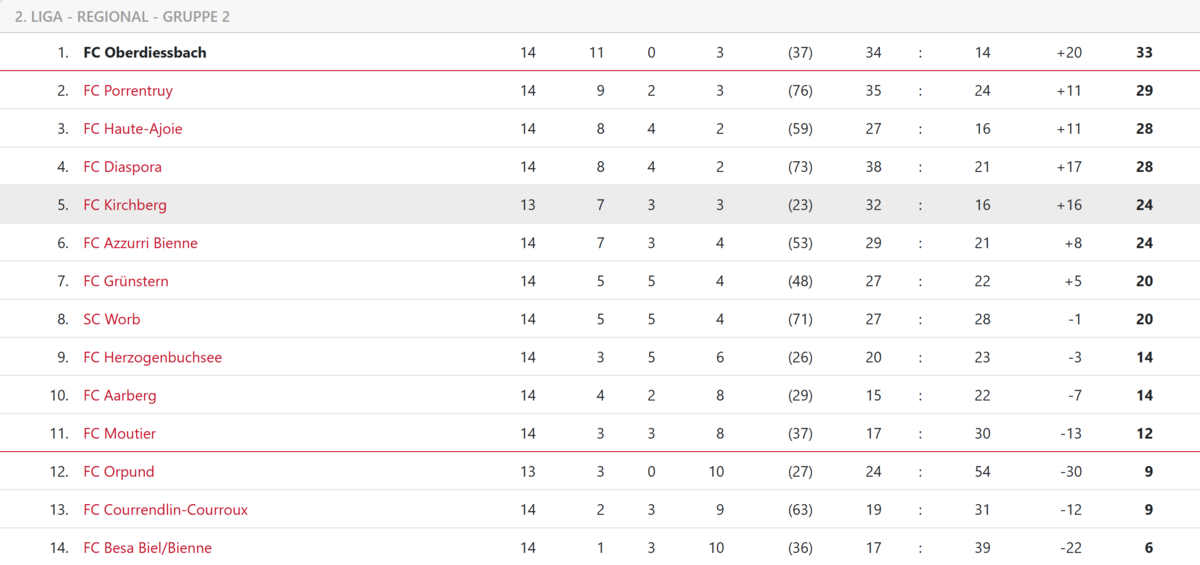Click FC Besa Biel/Bienne's 6 points value
The image size is (1200, 565).
coord(1148,548)
